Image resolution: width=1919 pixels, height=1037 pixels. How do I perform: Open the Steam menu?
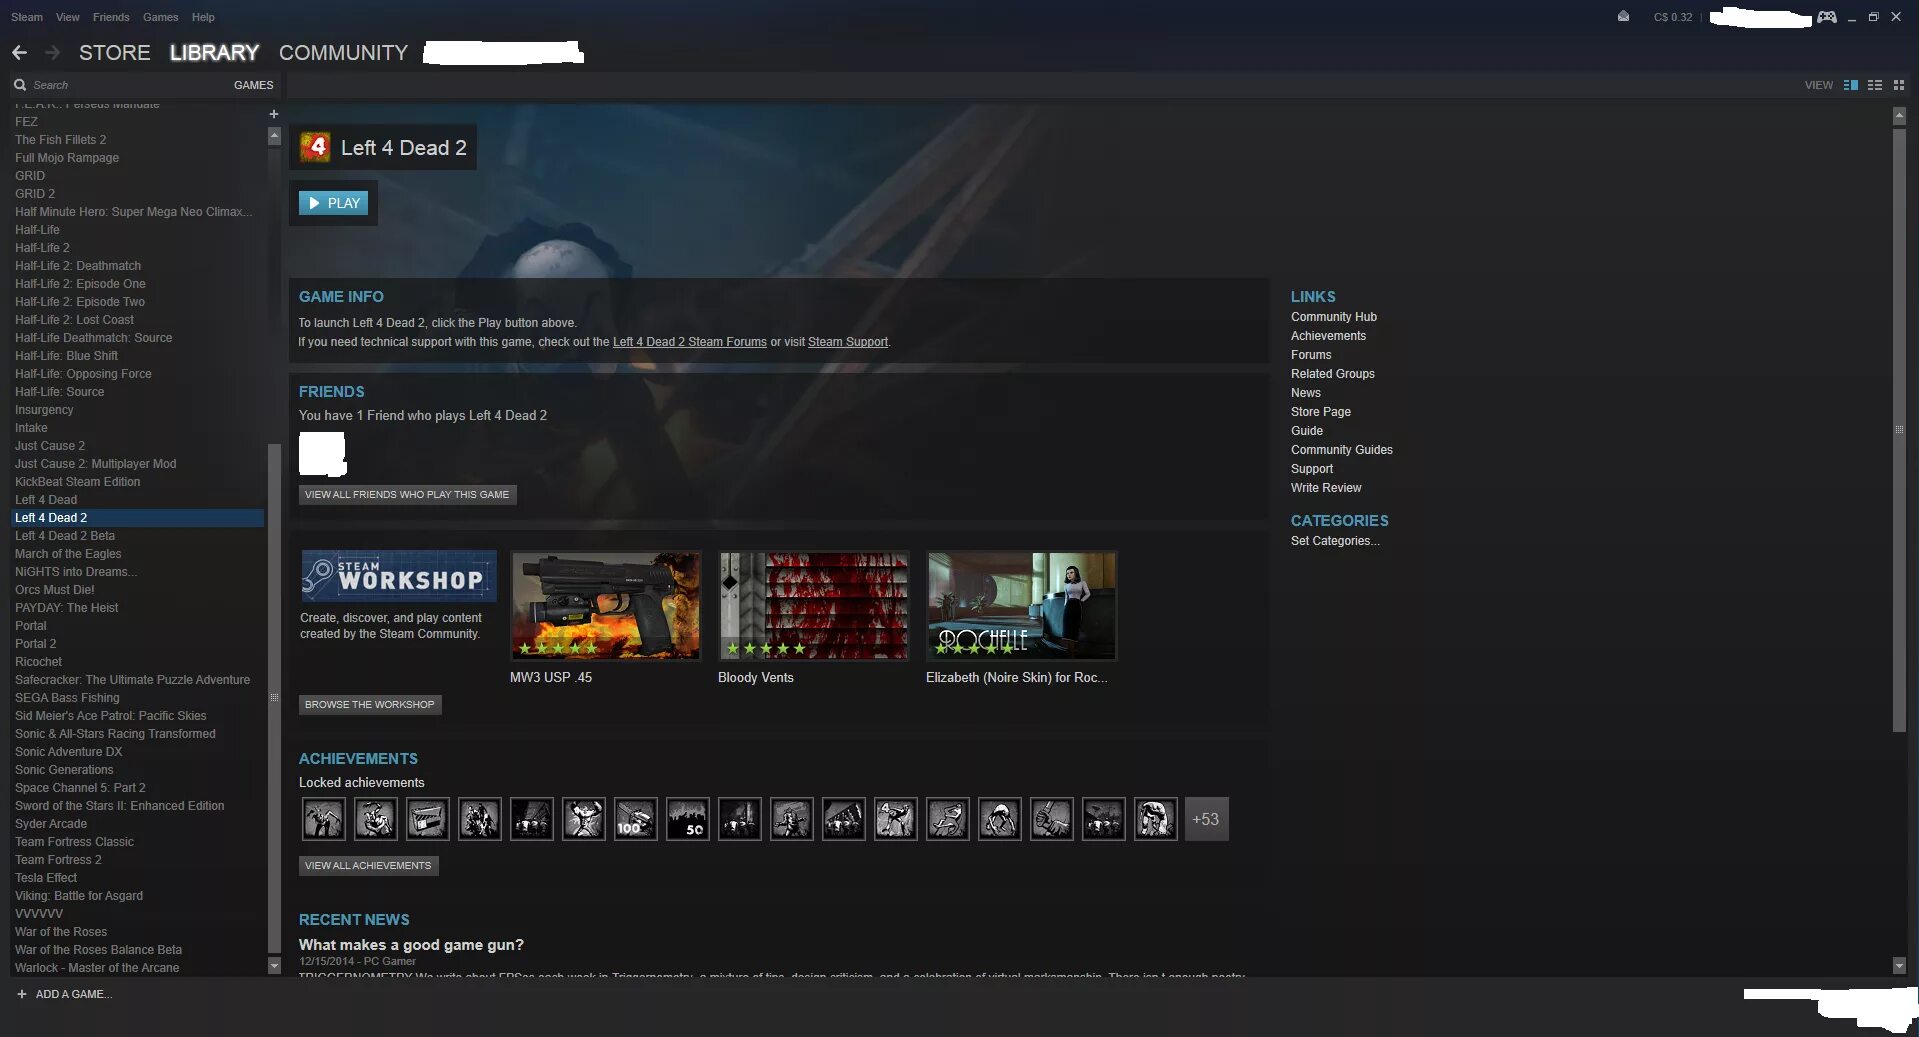point(27,17)
